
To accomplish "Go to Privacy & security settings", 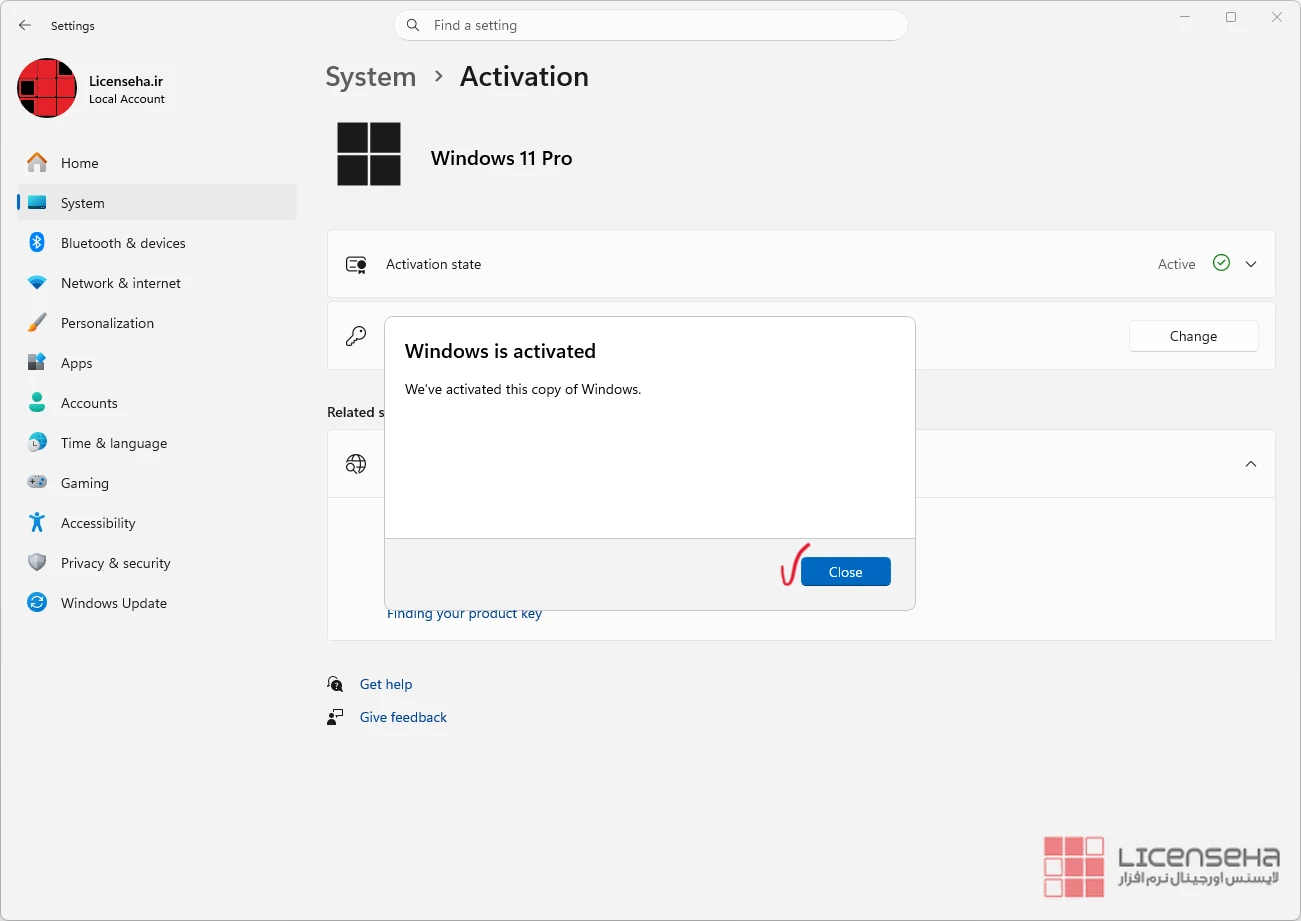I will [157, 563].
